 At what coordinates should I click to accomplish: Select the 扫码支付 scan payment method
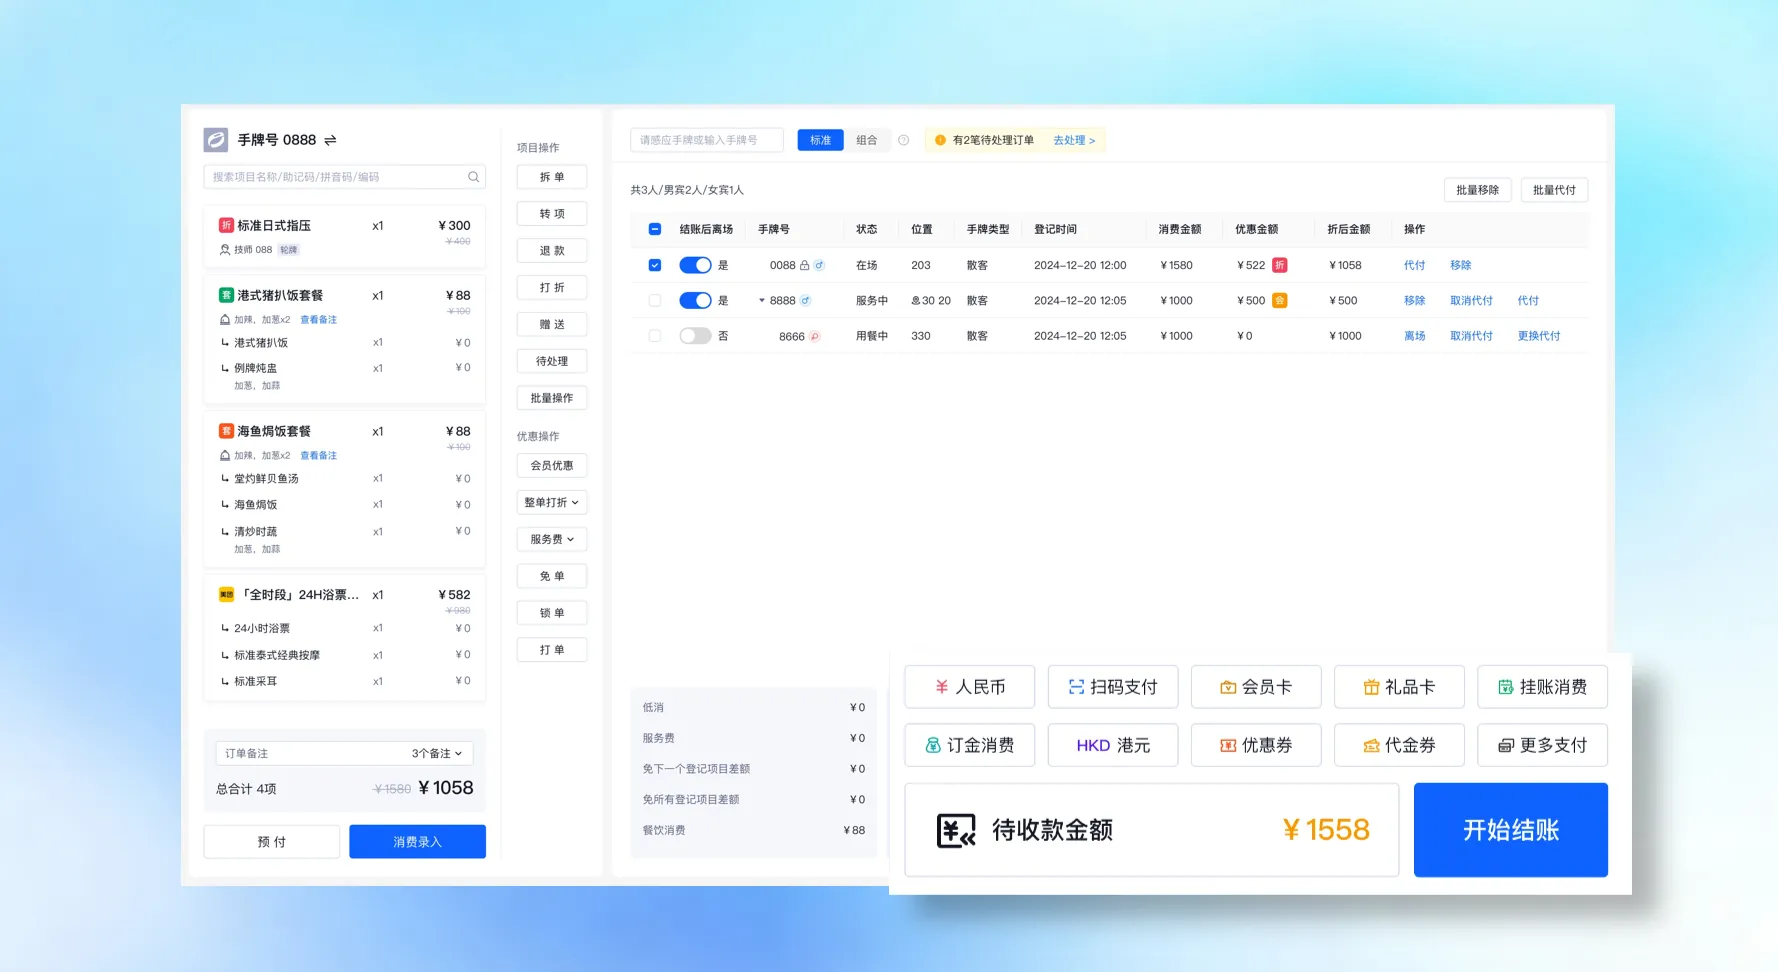point(1112,687)
